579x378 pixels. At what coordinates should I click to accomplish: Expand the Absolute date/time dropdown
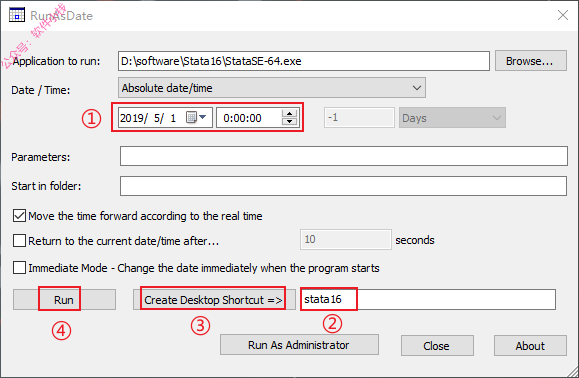(272, 88)
